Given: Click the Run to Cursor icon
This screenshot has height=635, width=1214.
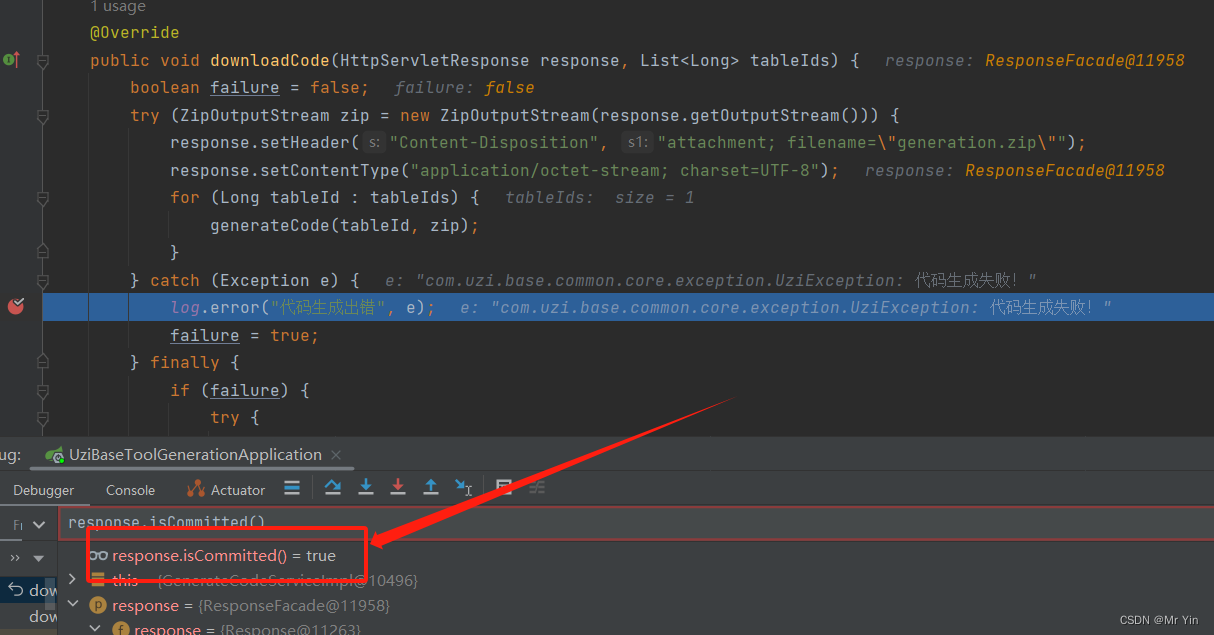Looking at the screenshot, I should (463, 488).
